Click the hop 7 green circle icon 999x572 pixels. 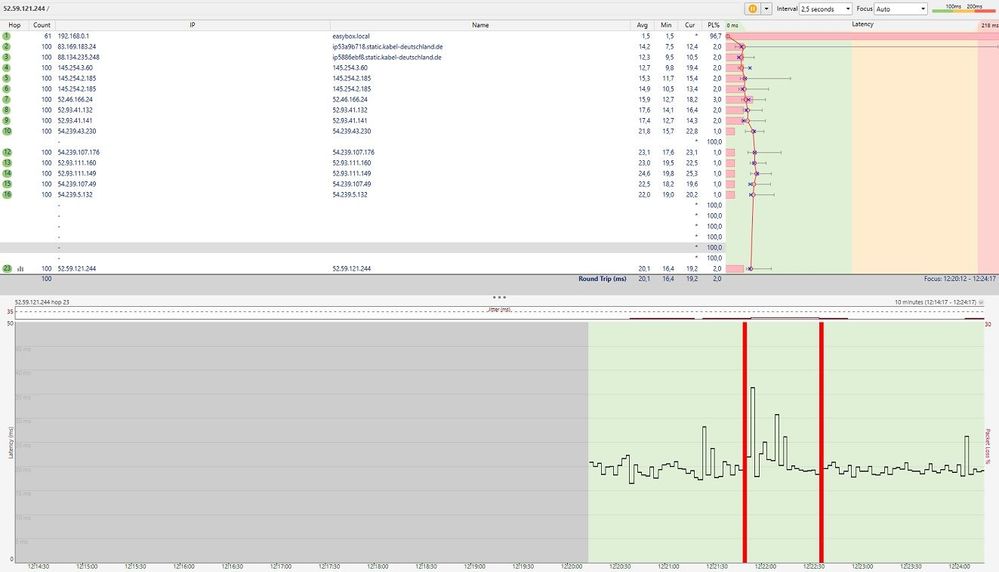coord(6,99)
